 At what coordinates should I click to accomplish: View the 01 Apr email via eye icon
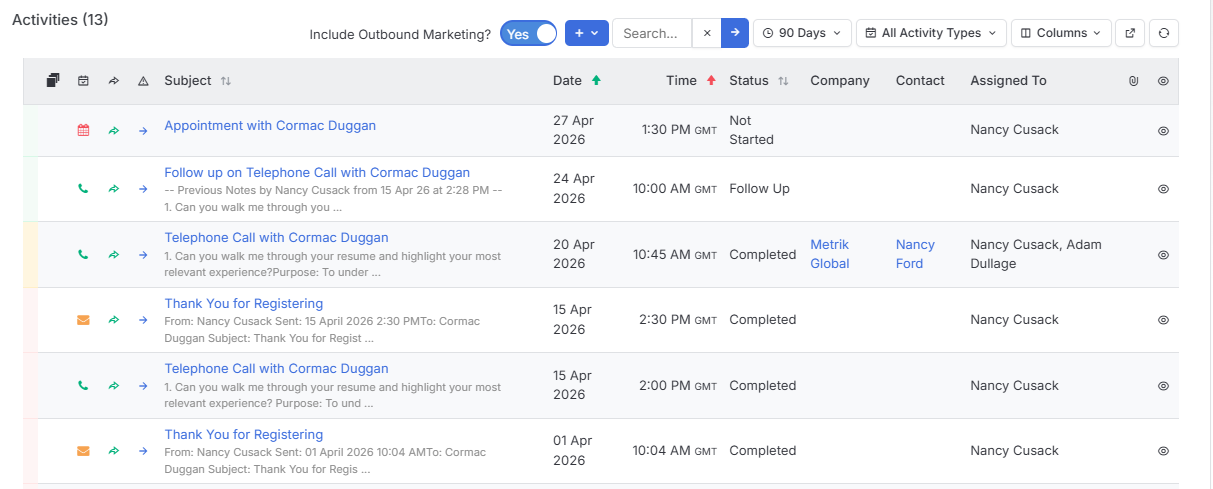point(1163,451)
